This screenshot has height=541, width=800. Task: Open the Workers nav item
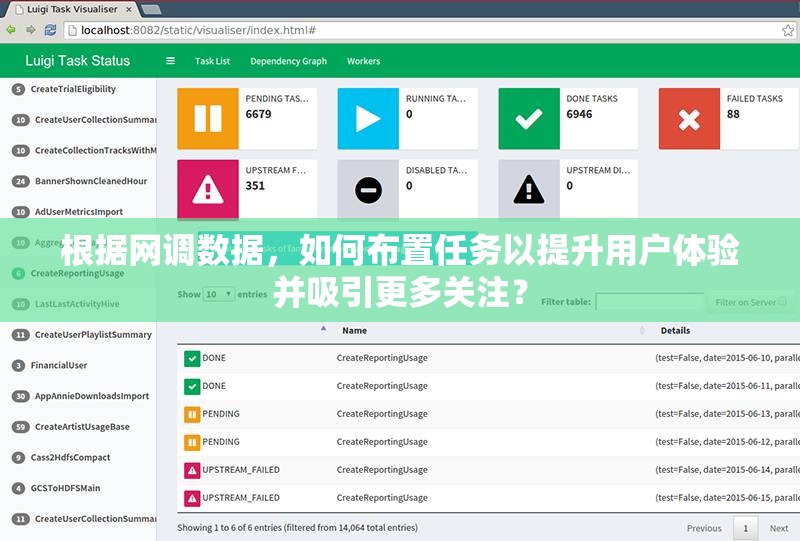coord(363,61)
